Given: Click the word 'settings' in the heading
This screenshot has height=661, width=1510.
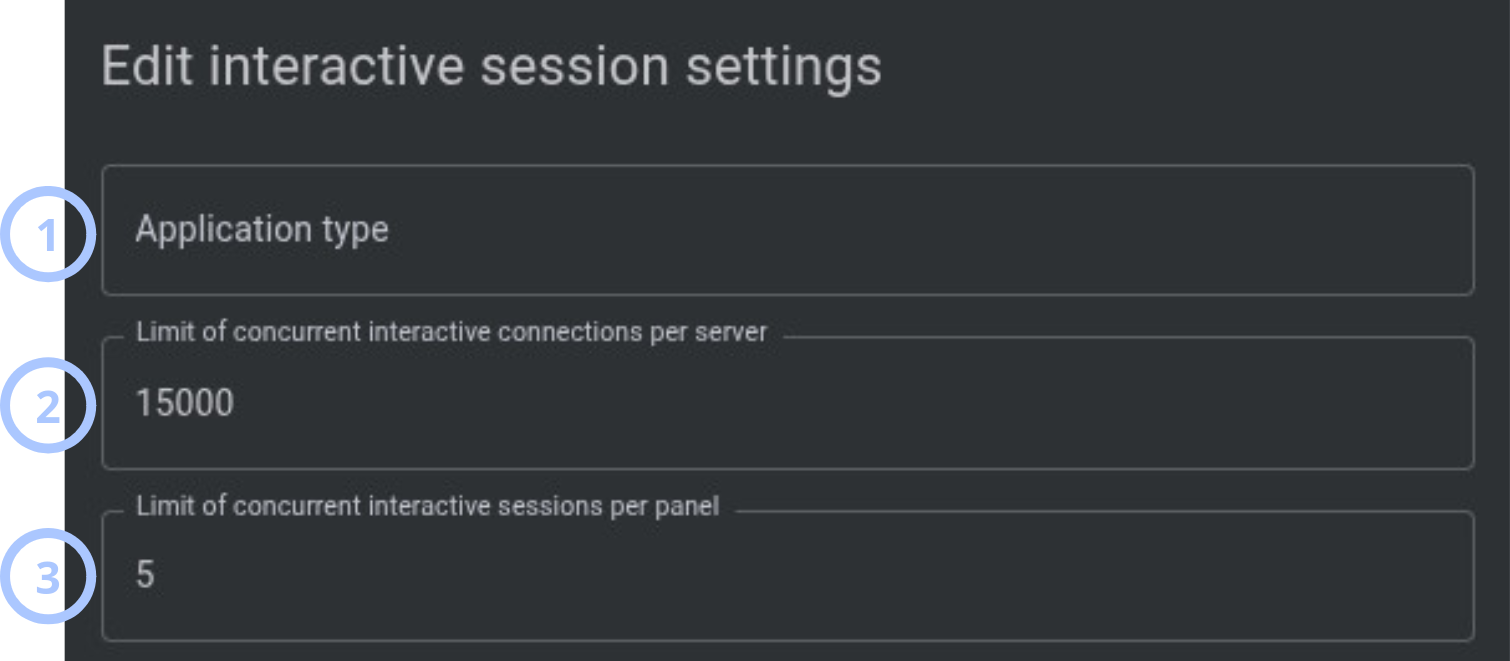Looking at the screenshot, I should coord(784,68).
